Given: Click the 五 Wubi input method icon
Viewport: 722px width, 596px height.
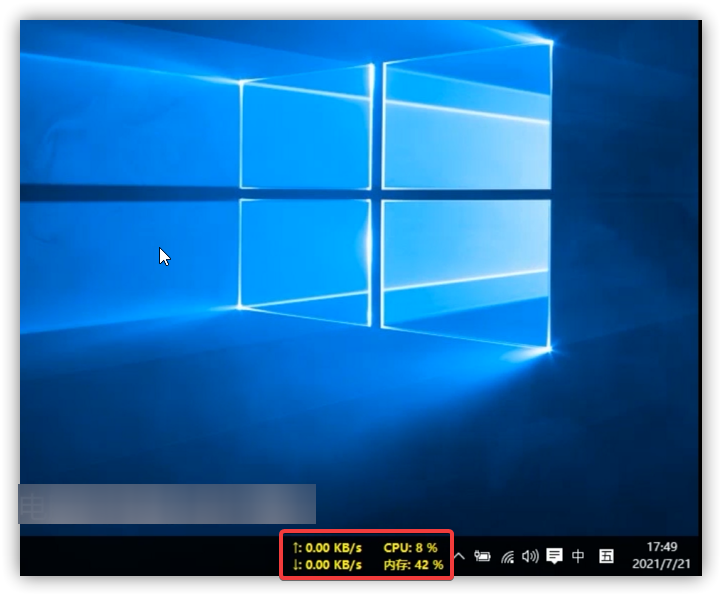Looking at the screenshot, I should (x=606, y=556).
